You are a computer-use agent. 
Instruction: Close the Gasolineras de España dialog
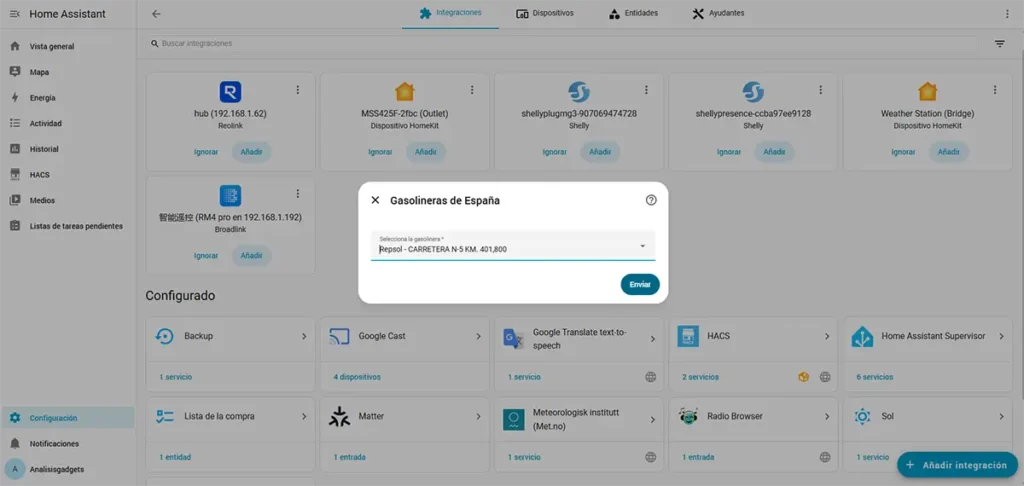pos(375,201)
